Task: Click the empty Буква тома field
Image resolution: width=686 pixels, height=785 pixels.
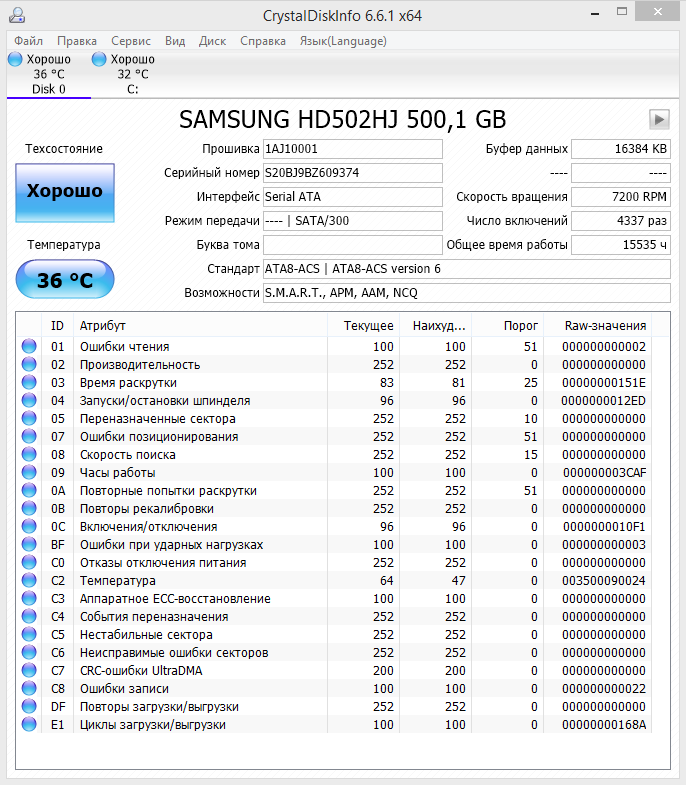Action: [x=353, y=245]
